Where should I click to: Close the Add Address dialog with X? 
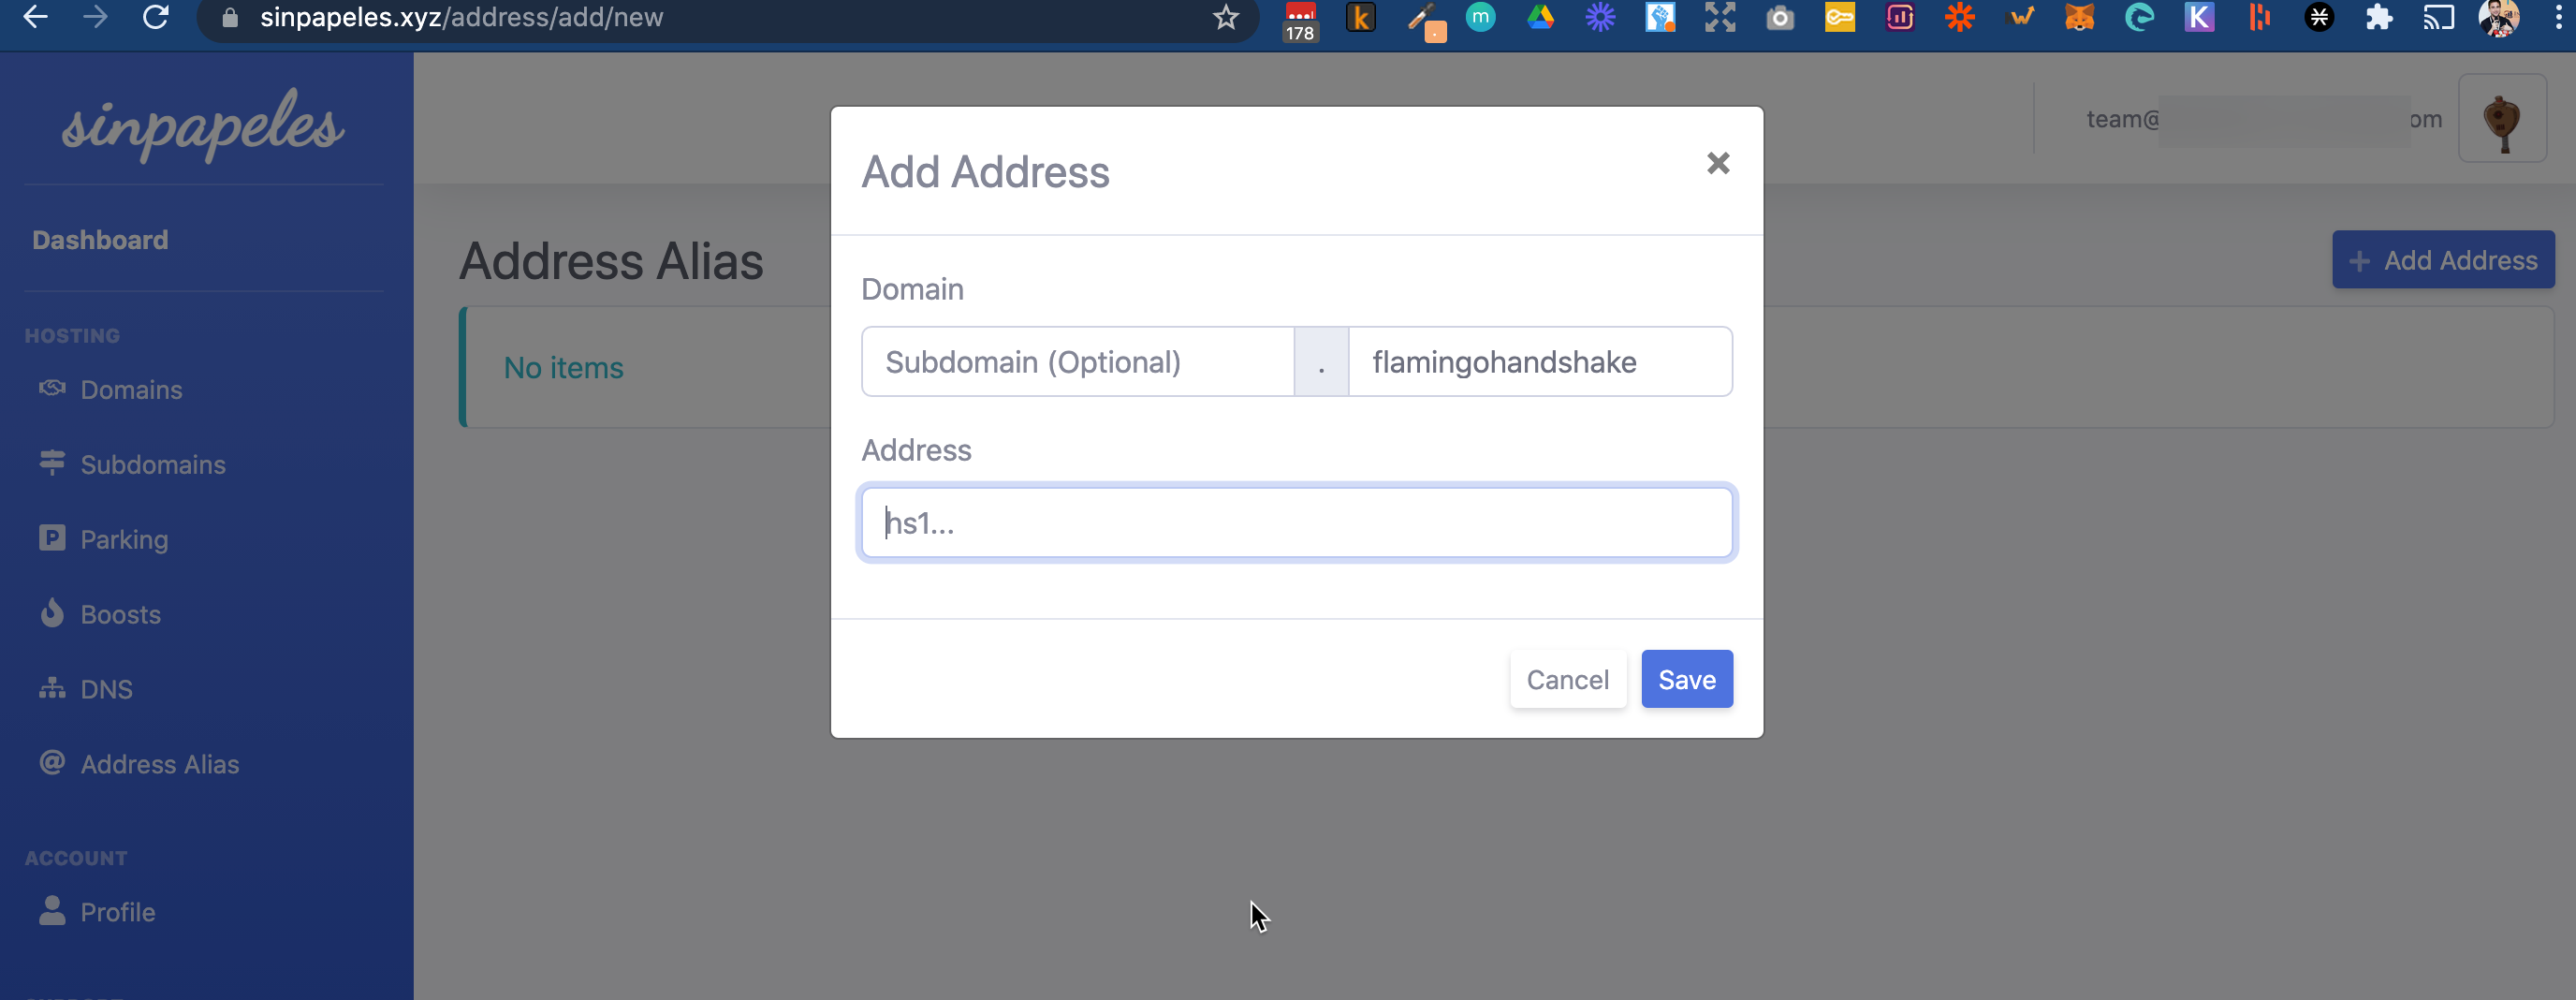point(1717,163)
